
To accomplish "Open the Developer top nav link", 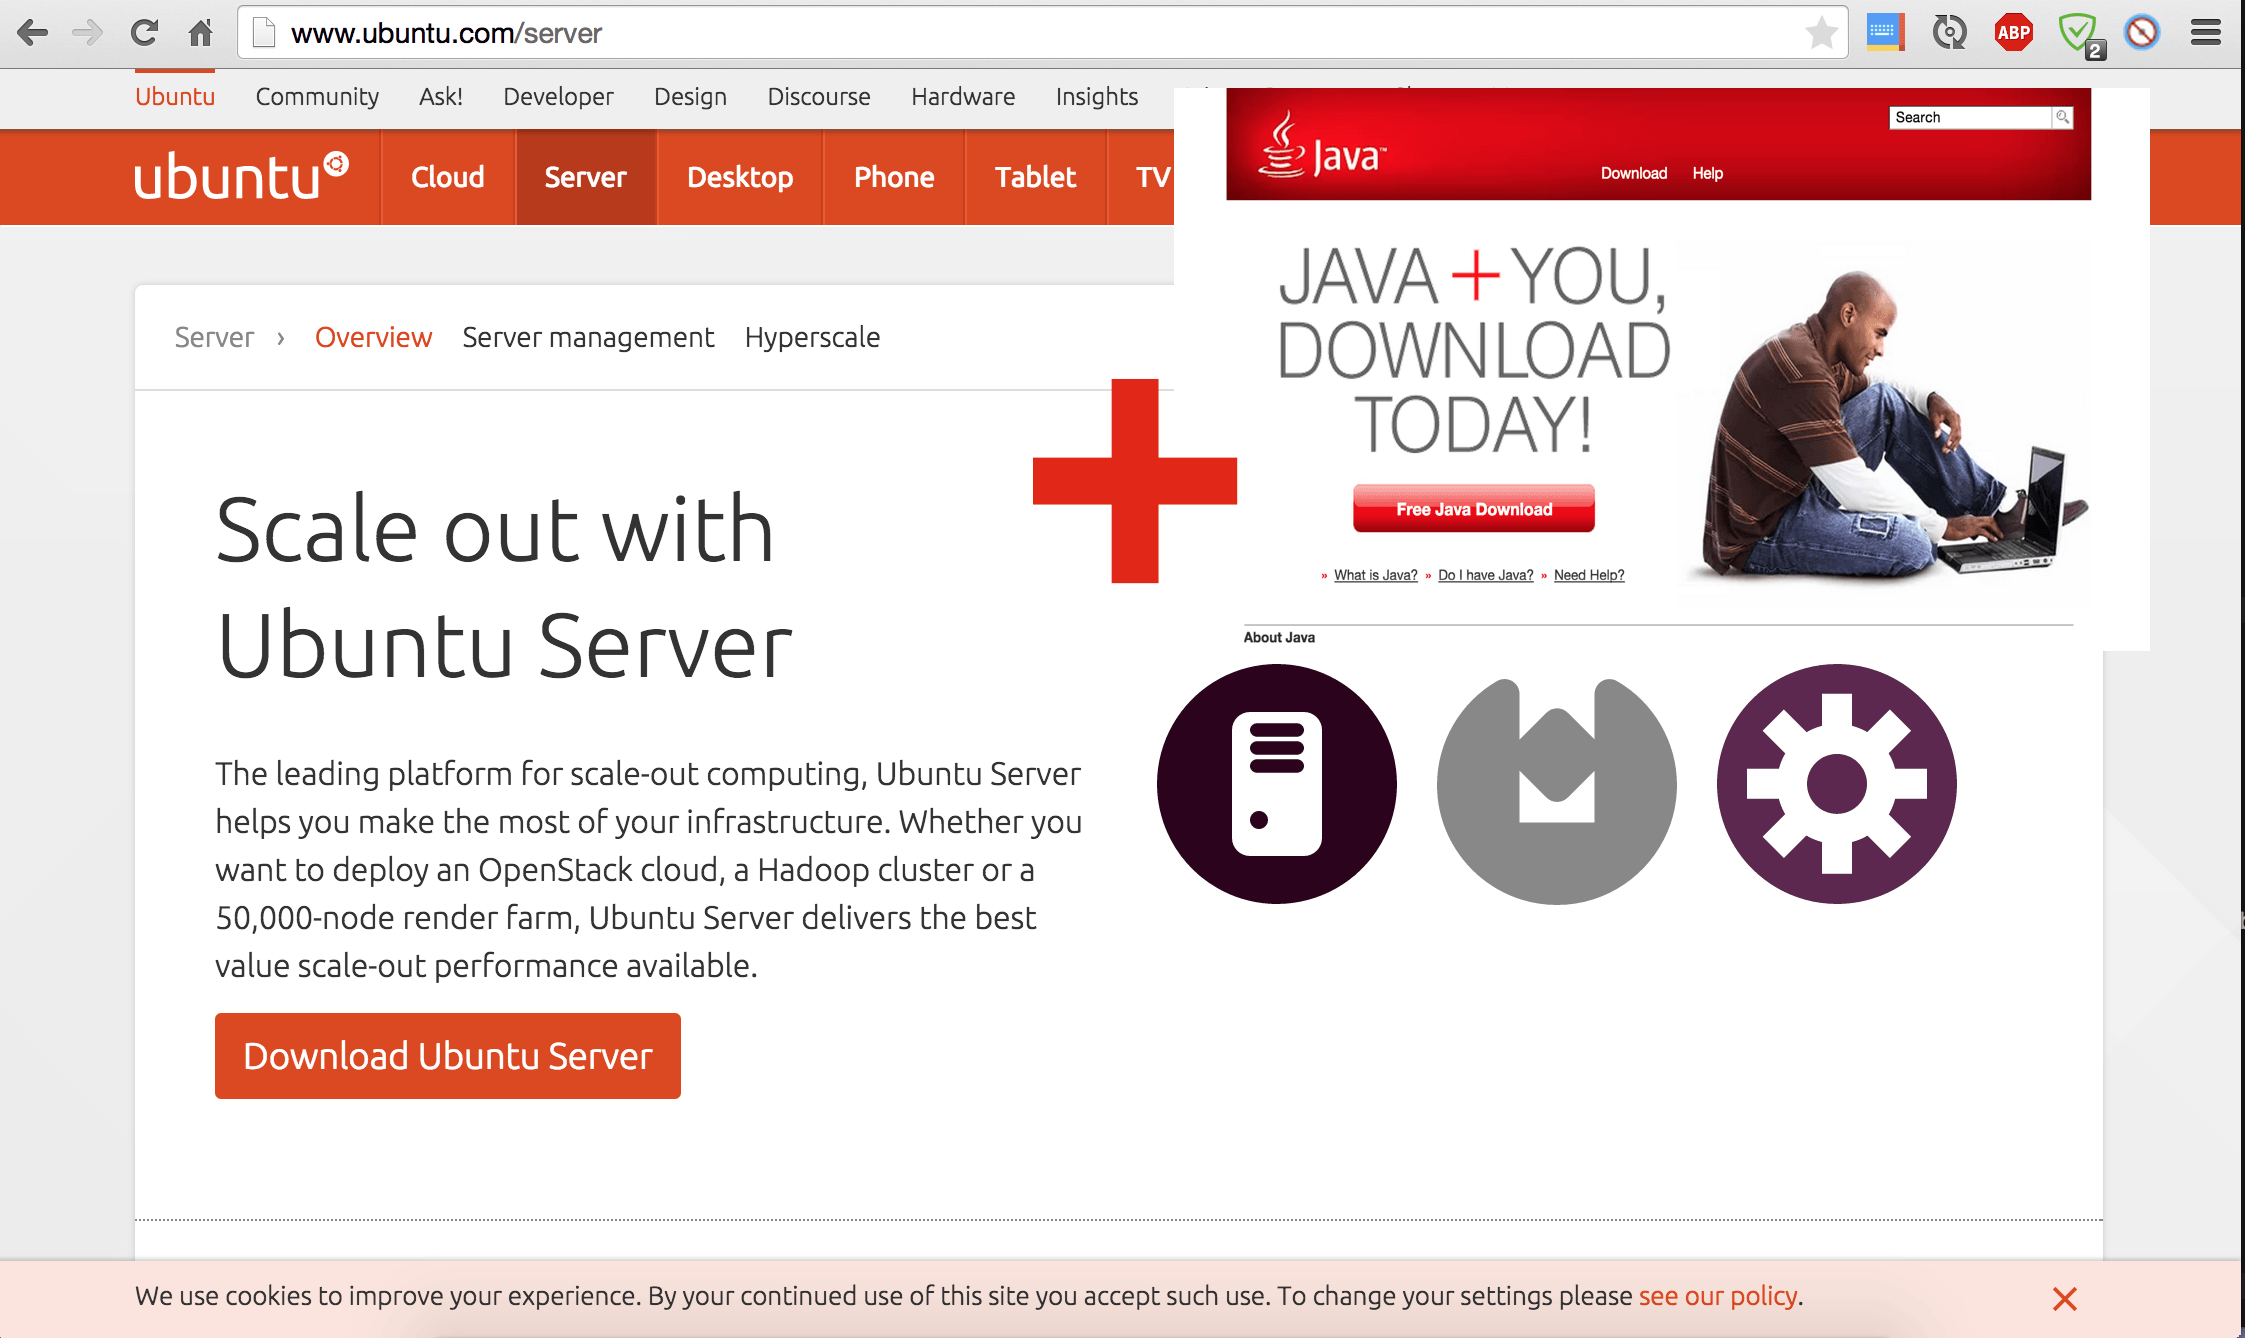I will 558,96.
